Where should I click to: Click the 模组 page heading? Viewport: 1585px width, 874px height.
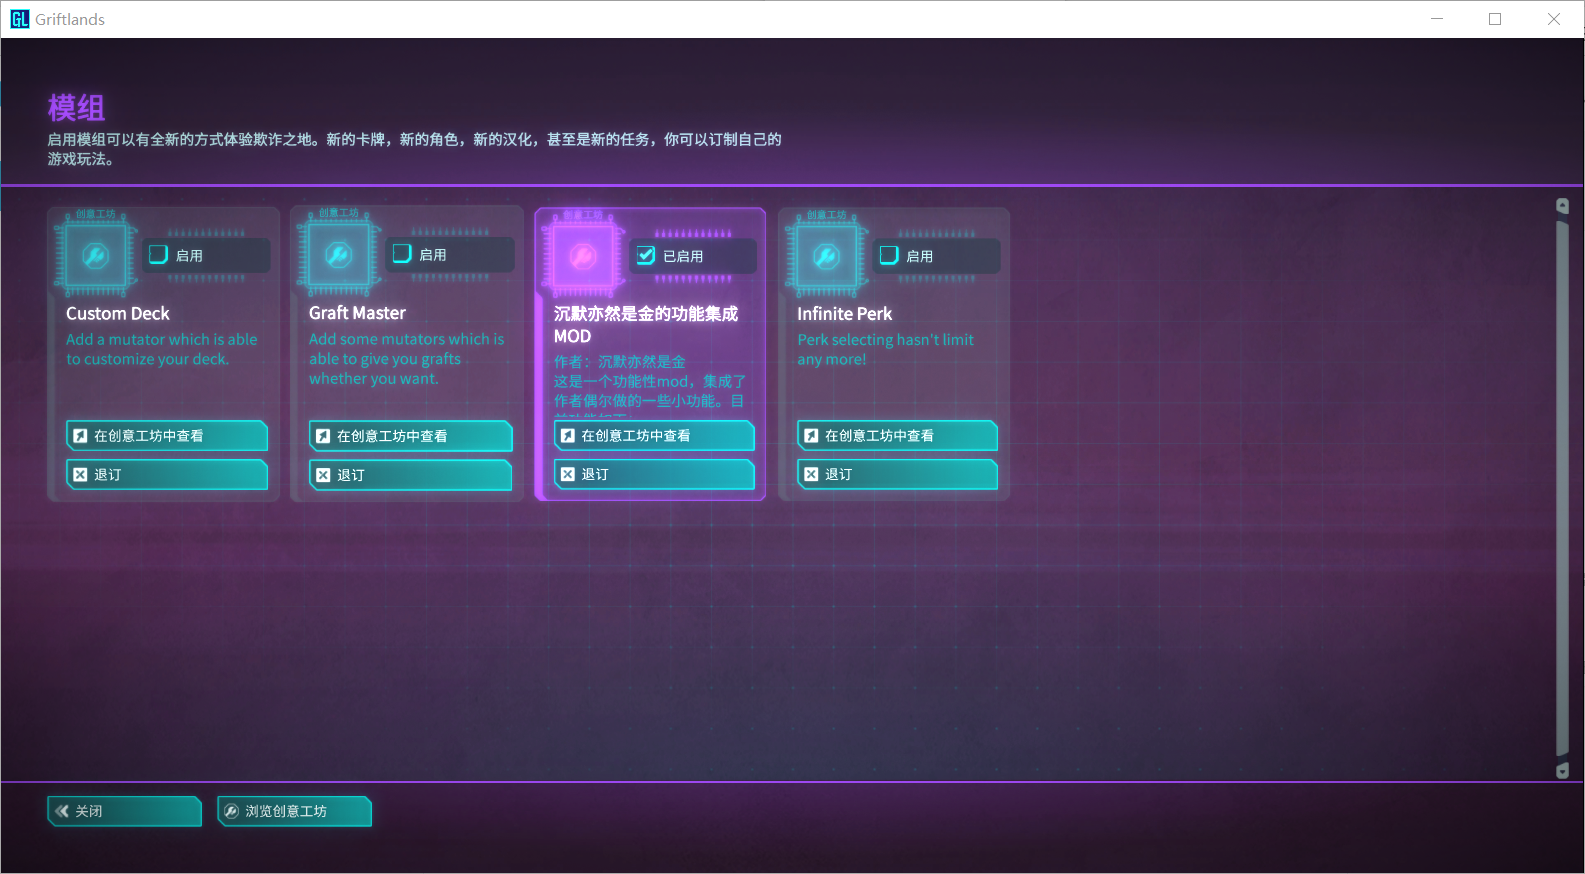pyautogui.click(x=76, y=108)
